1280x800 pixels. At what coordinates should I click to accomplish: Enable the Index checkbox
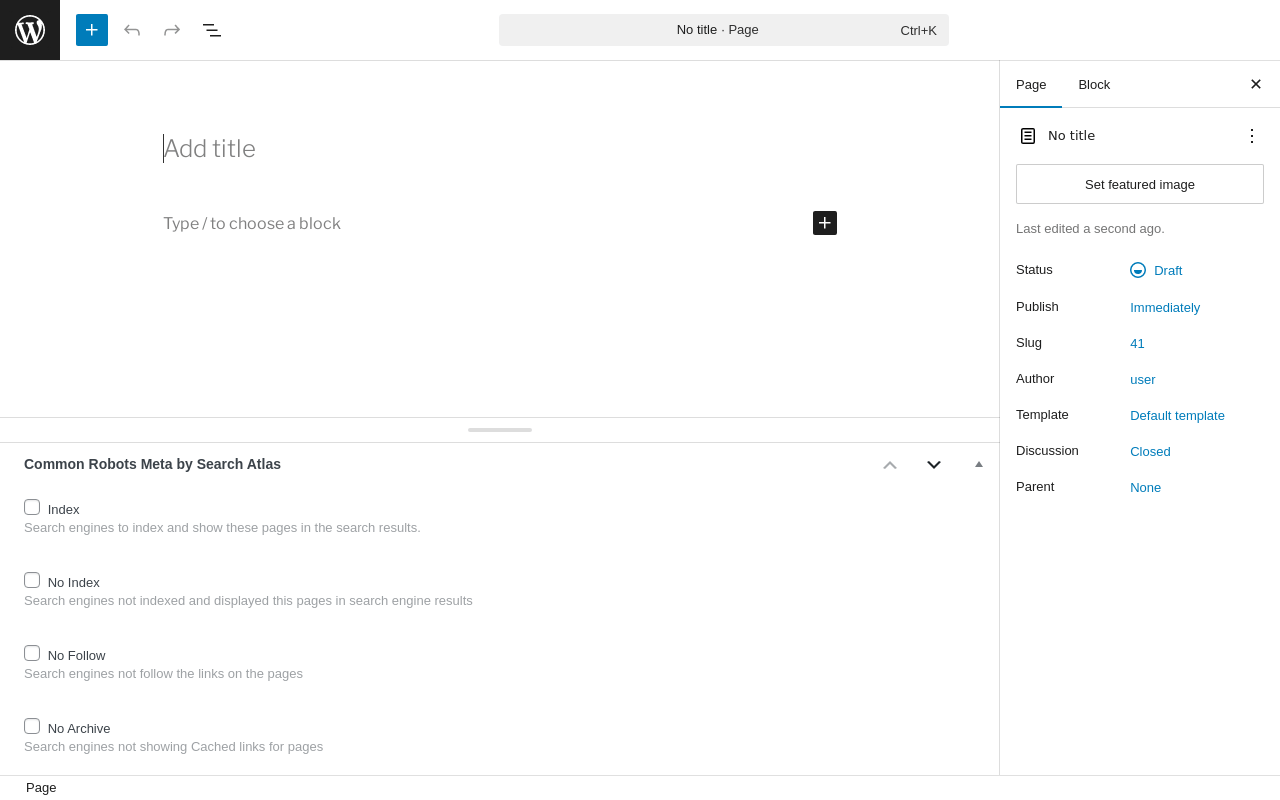(32, 508)
